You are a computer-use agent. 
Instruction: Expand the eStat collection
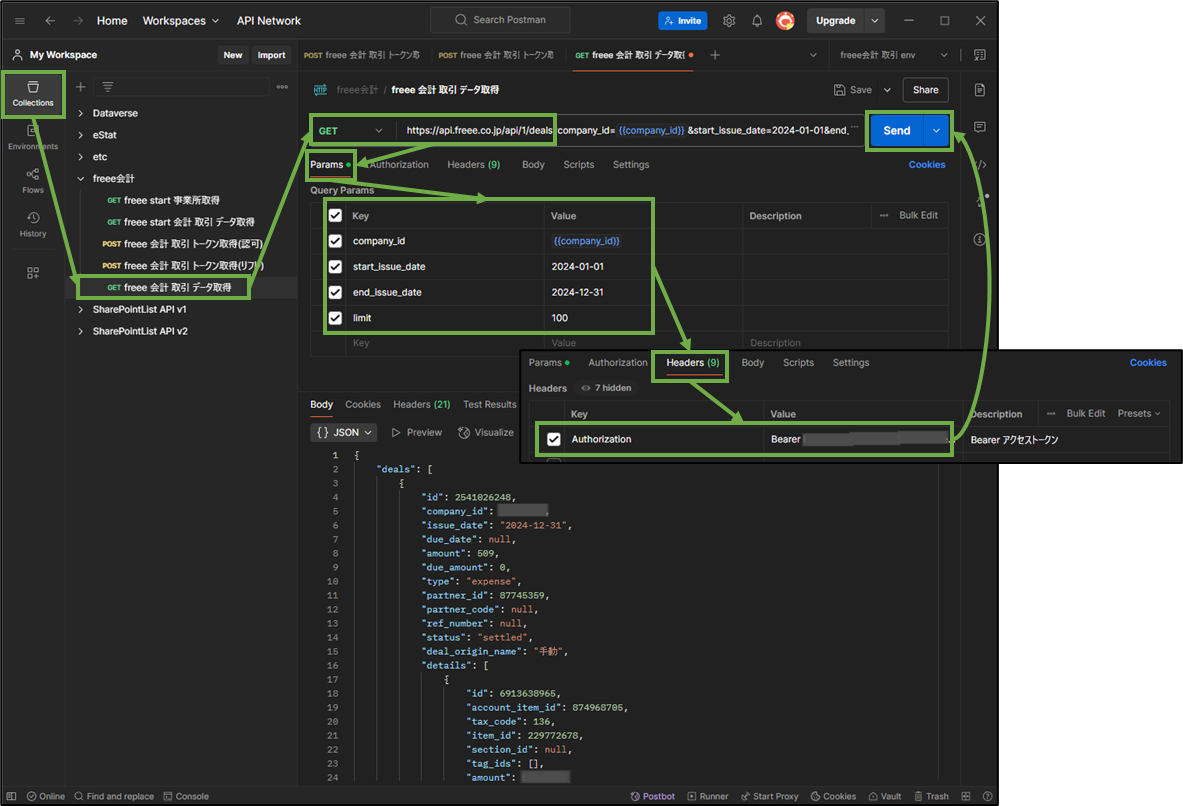tap(81, 135)
